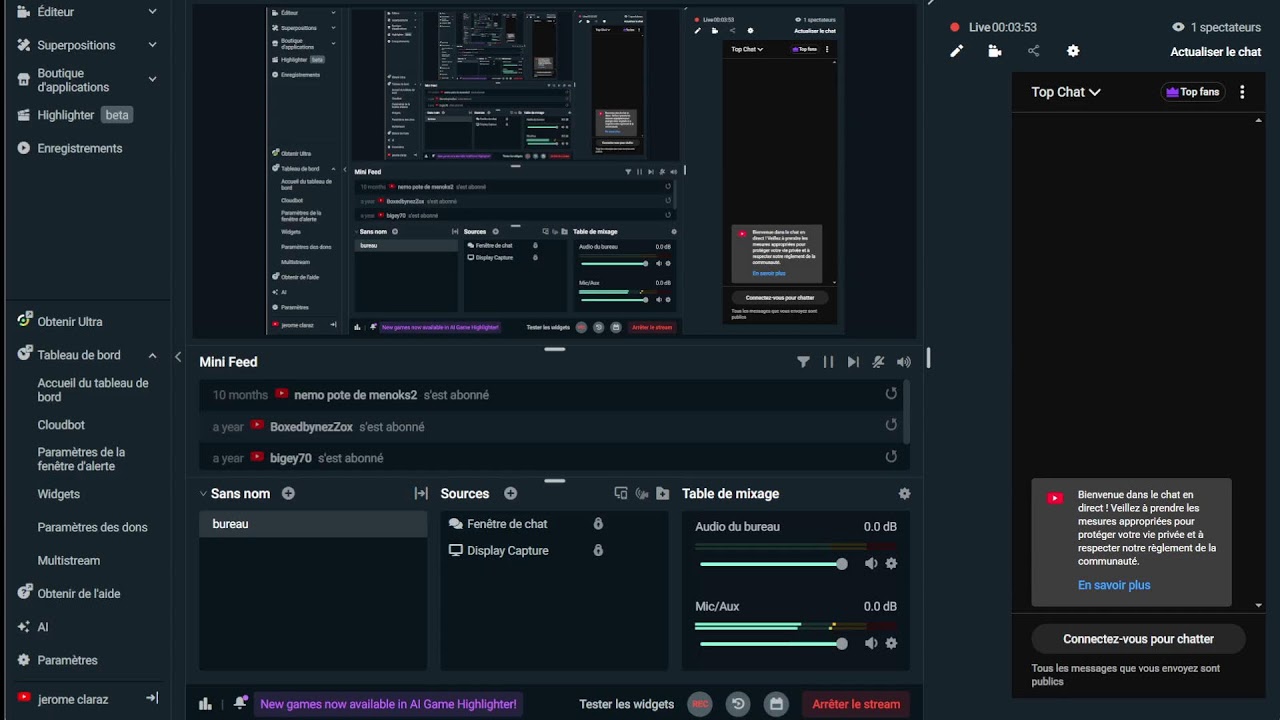The image size is (1280, 720).
Task: Add a new scene next to Sans nom
Action: (x=288, y=493)
